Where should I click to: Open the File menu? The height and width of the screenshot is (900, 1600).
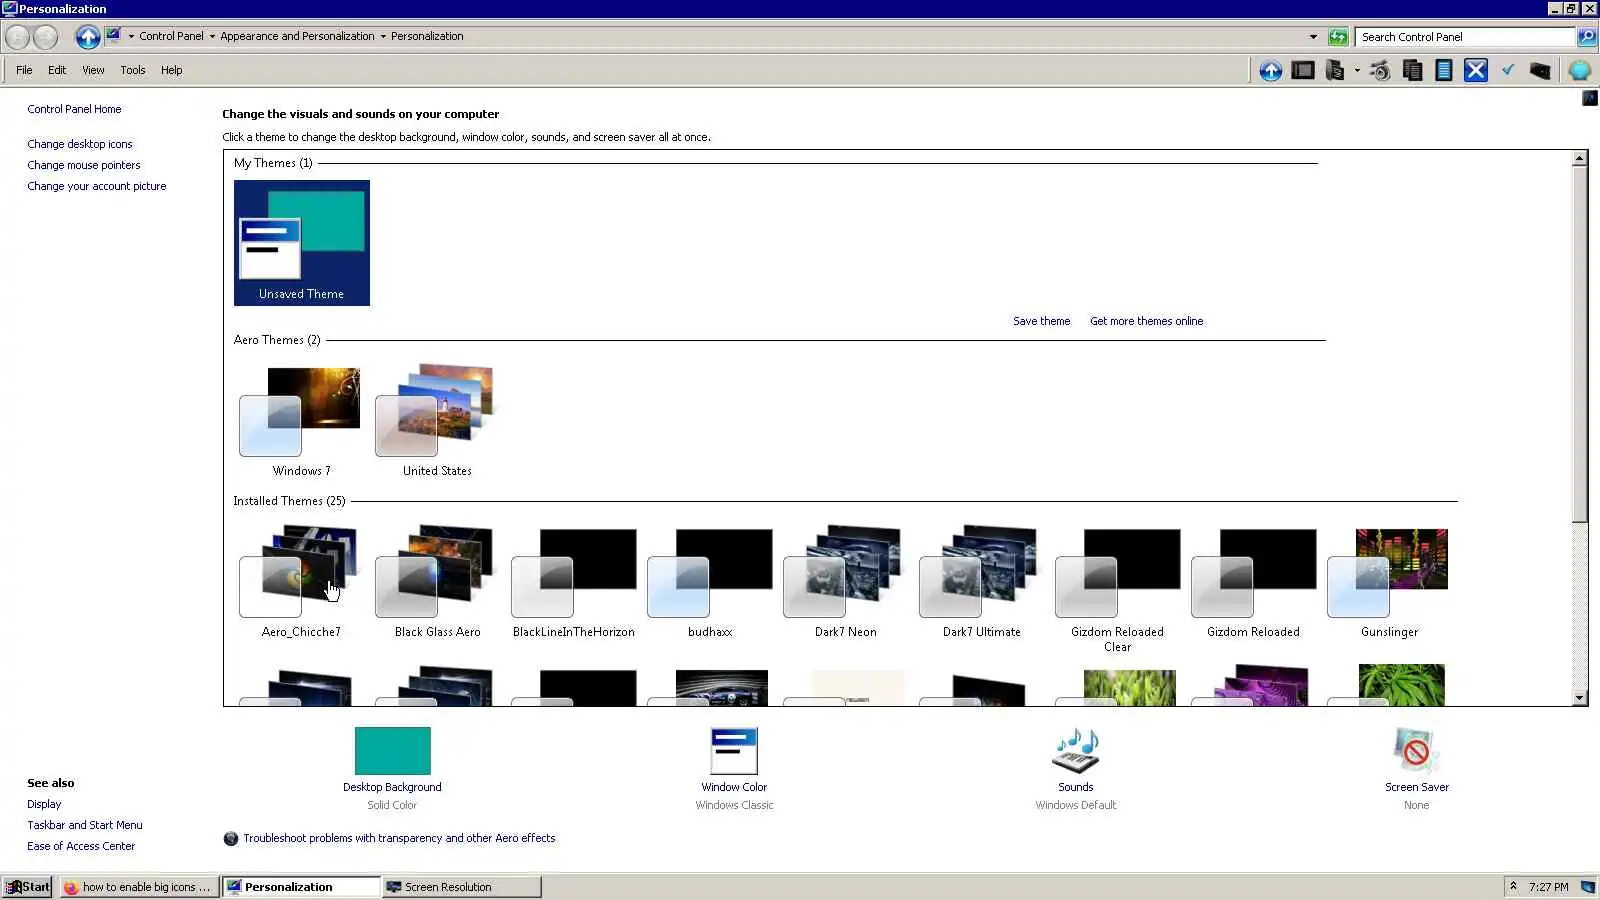[24, 70]
